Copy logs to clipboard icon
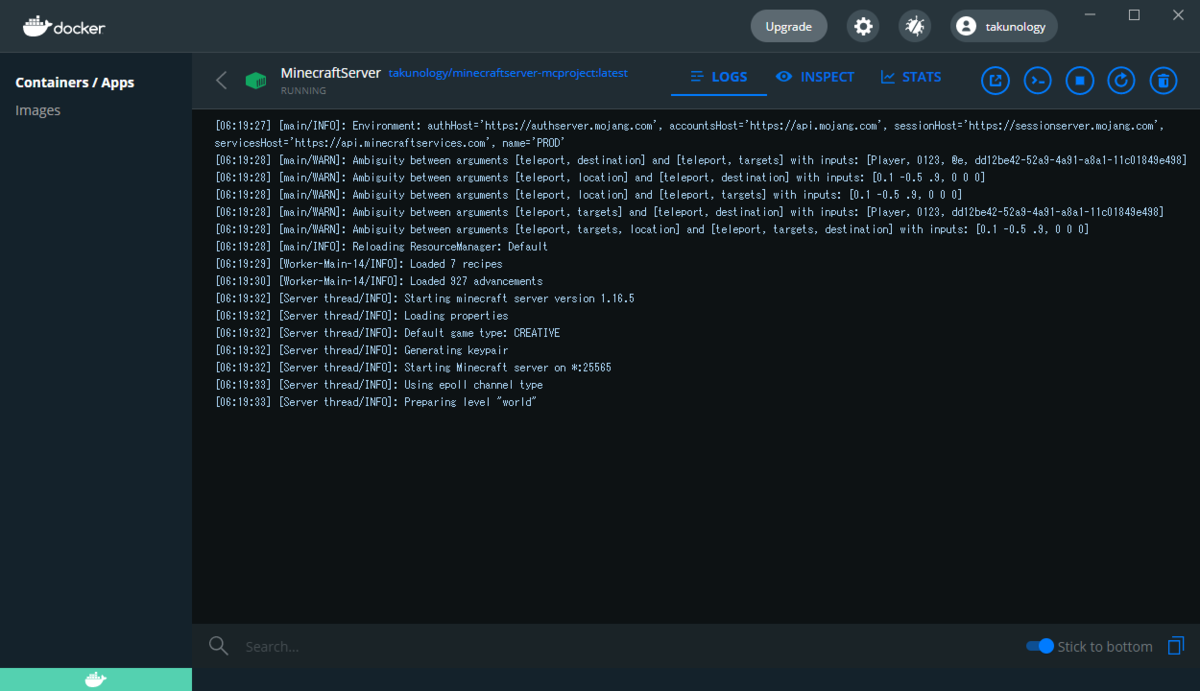Viewport: 1200px width, 691px height. (1176, 646)
